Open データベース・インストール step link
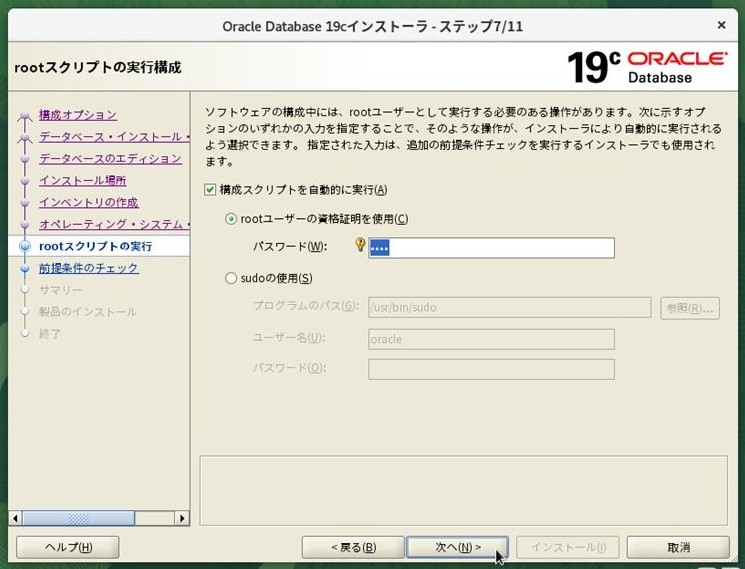745x569 pixels. [x=114, y=137]
